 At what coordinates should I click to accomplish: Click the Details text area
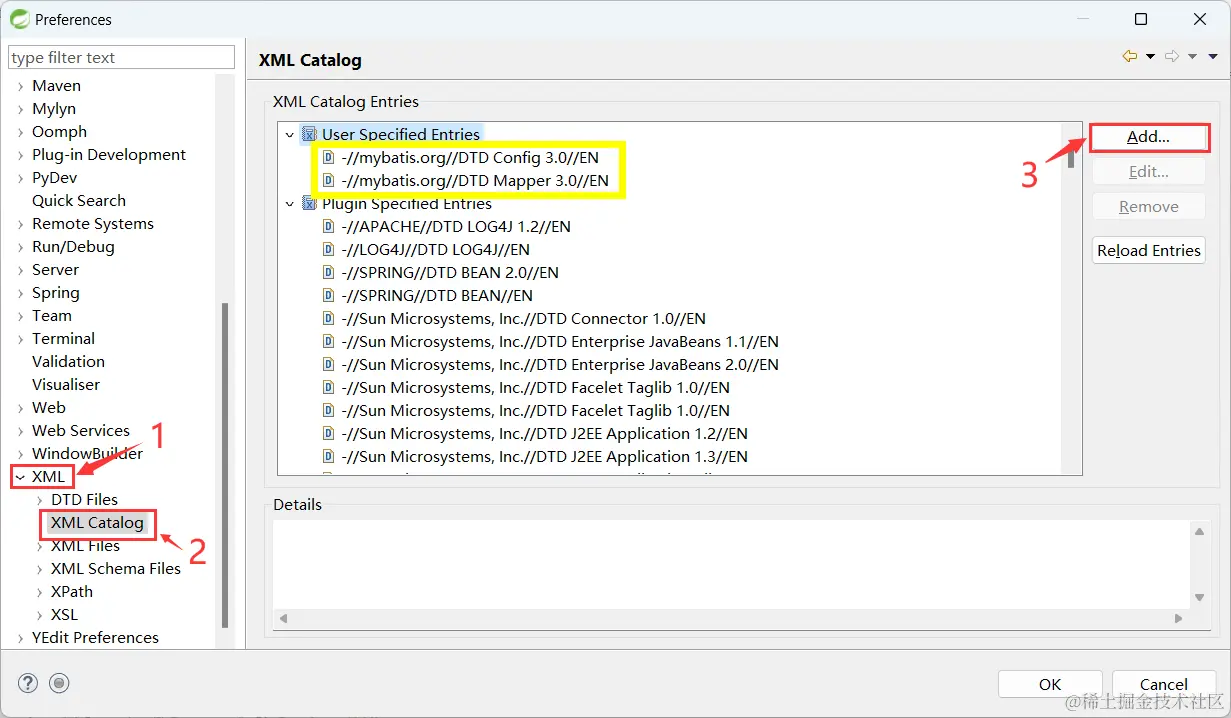point(733,563)
